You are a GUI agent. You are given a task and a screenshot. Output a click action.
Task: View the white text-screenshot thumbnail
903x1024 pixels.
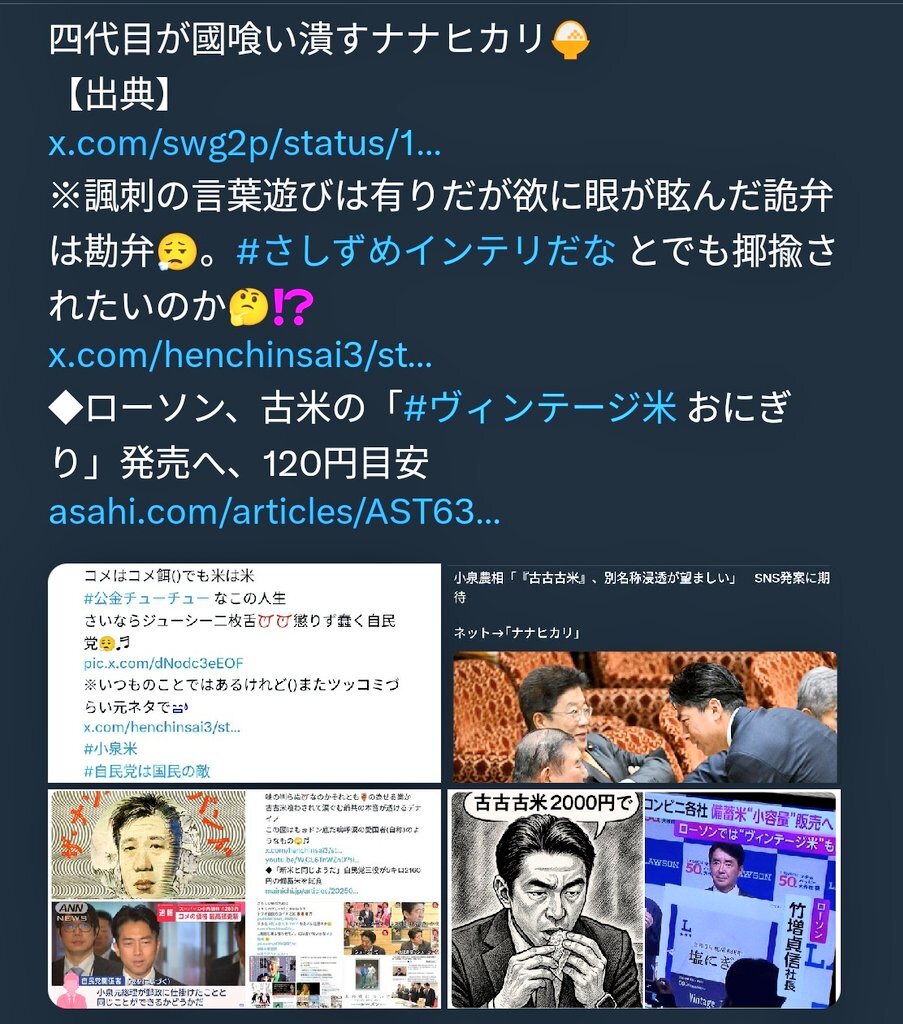244,673
